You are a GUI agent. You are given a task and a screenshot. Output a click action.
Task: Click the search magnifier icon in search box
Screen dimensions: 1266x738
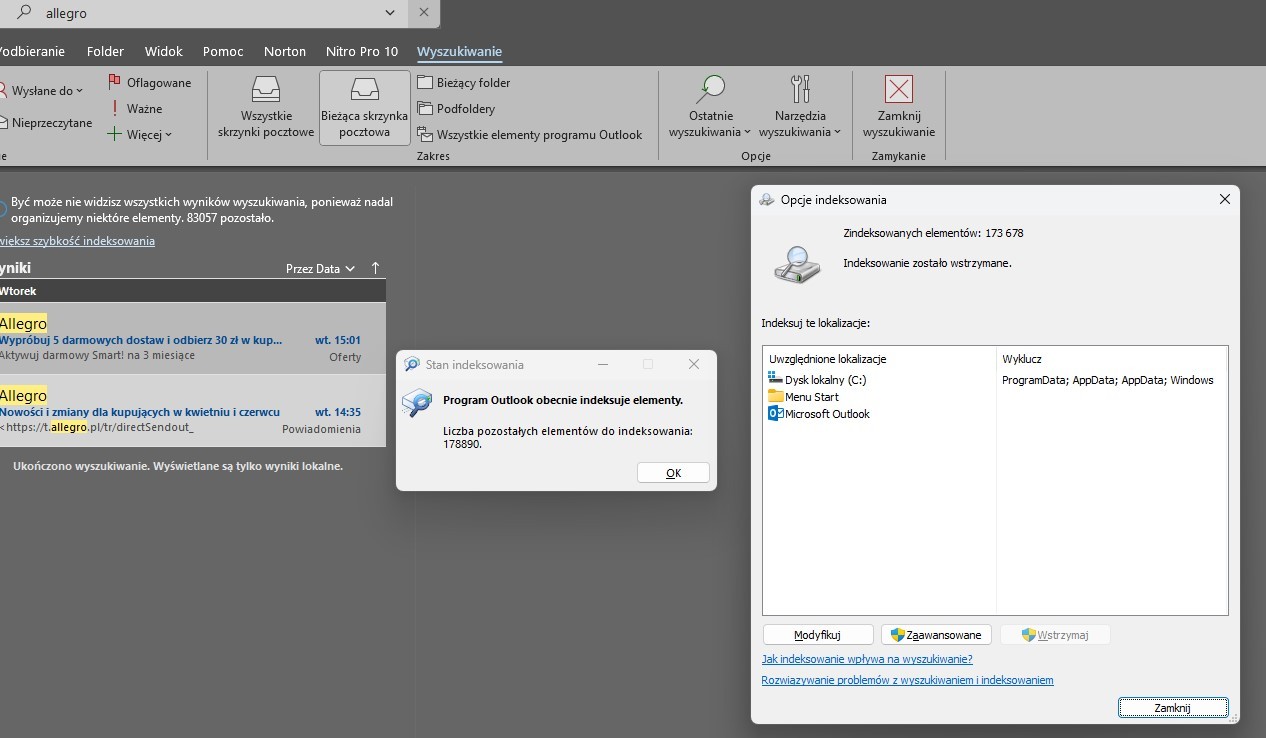(x=24, y=13)
